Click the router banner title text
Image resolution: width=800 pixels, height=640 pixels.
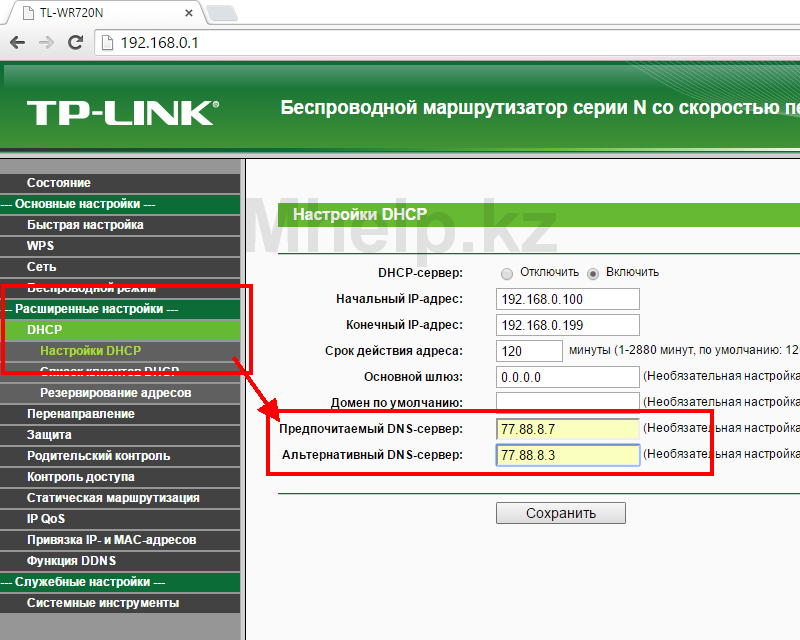[x=540, y=108]
